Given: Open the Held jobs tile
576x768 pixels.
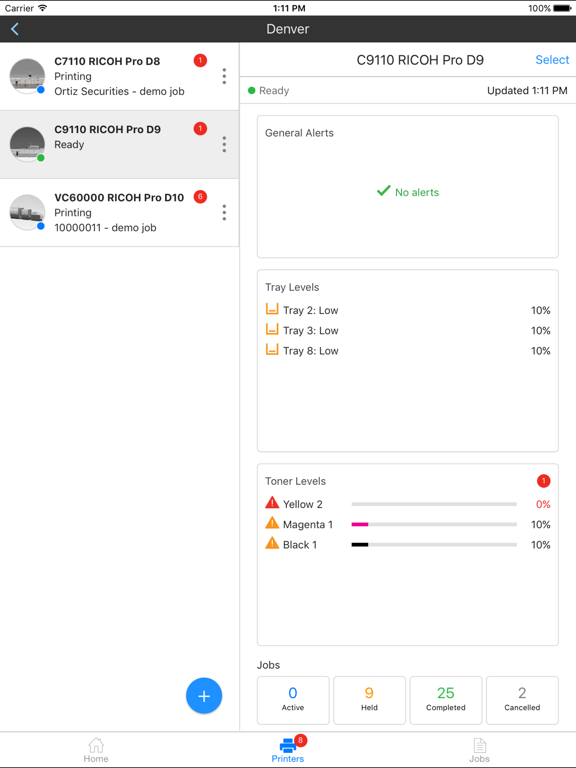Looking at the screenshot, I should pyautogui.click(x=369, y=700).
